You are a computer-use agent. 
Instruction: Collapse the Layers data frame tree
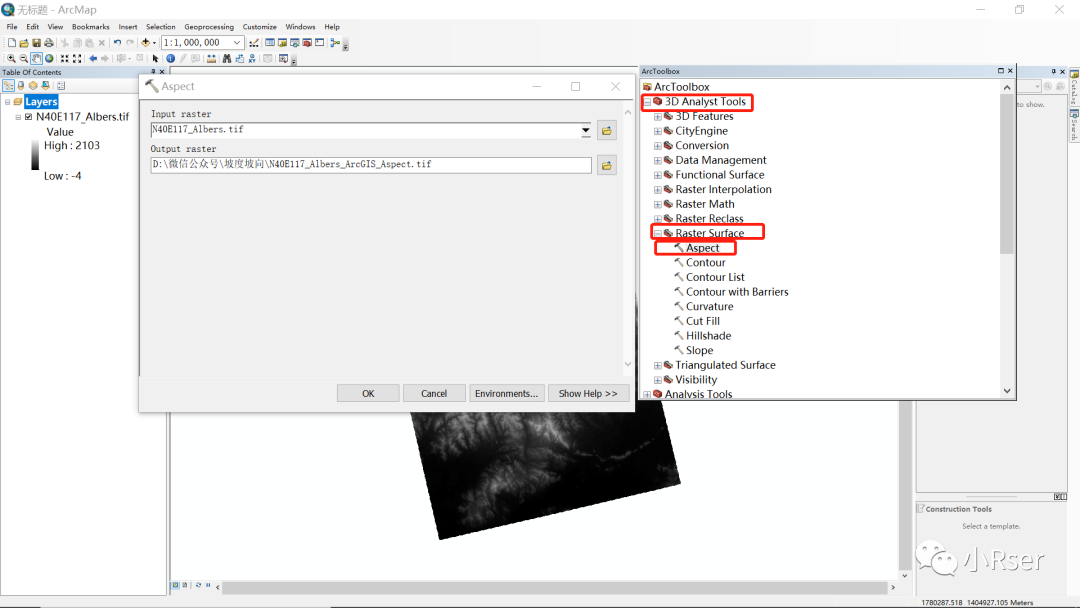click(x=8, y=102)
